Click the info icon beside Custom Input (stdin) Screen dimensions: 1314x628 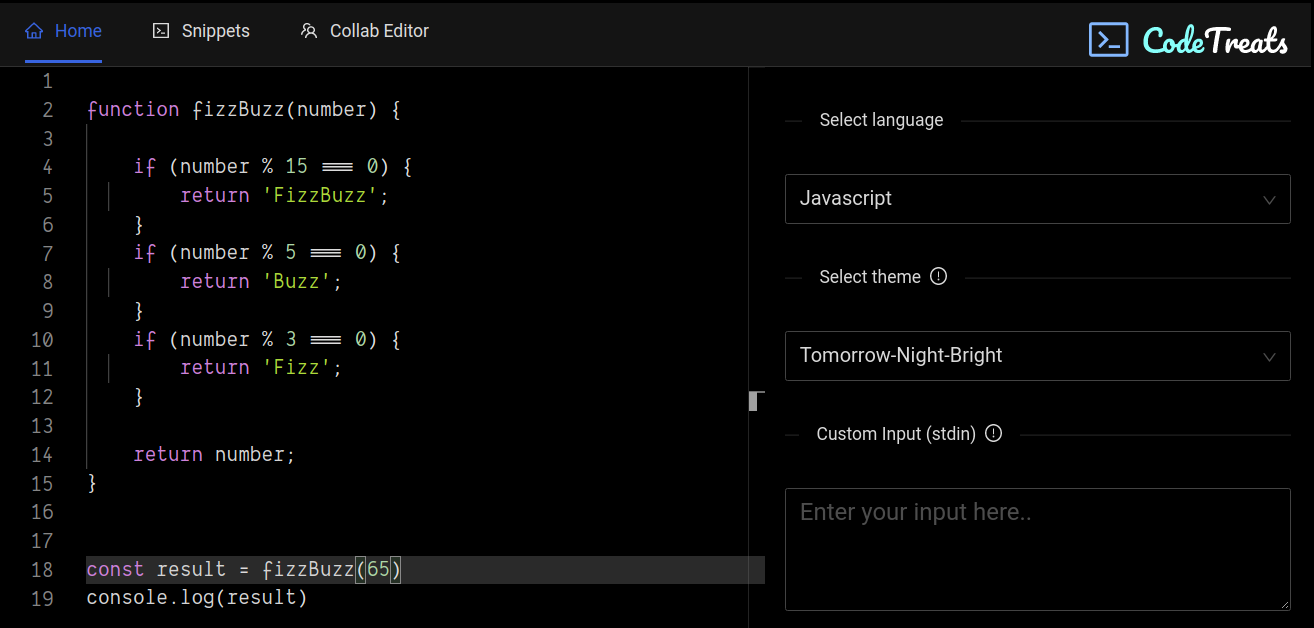point(993,433)
